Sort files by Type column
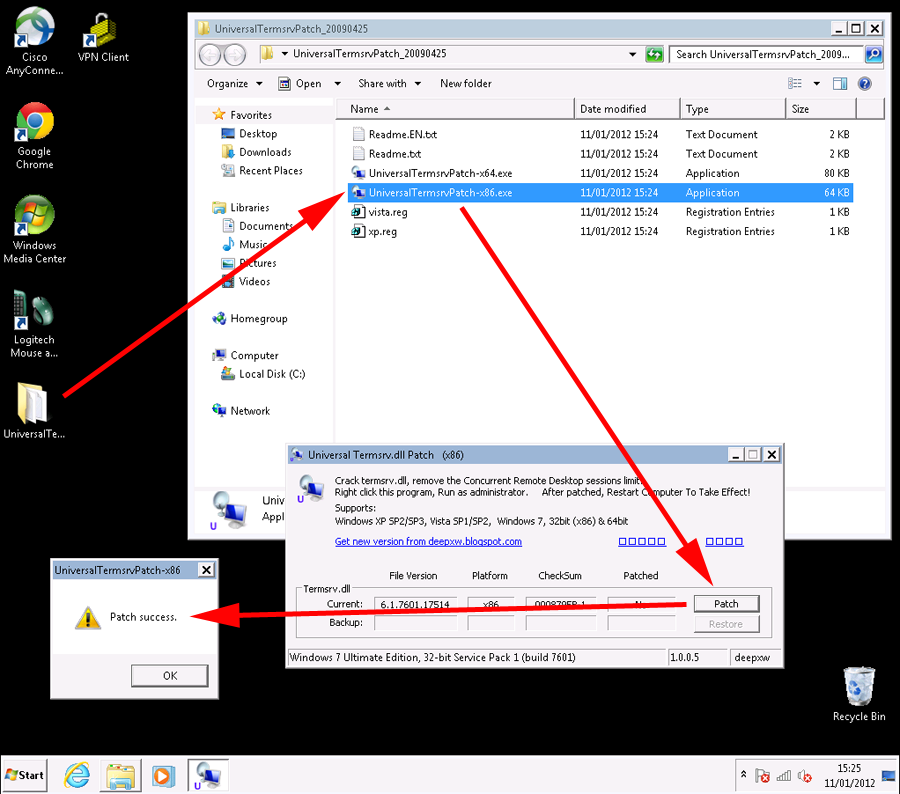The image size is (900, 794). (732, 109)
